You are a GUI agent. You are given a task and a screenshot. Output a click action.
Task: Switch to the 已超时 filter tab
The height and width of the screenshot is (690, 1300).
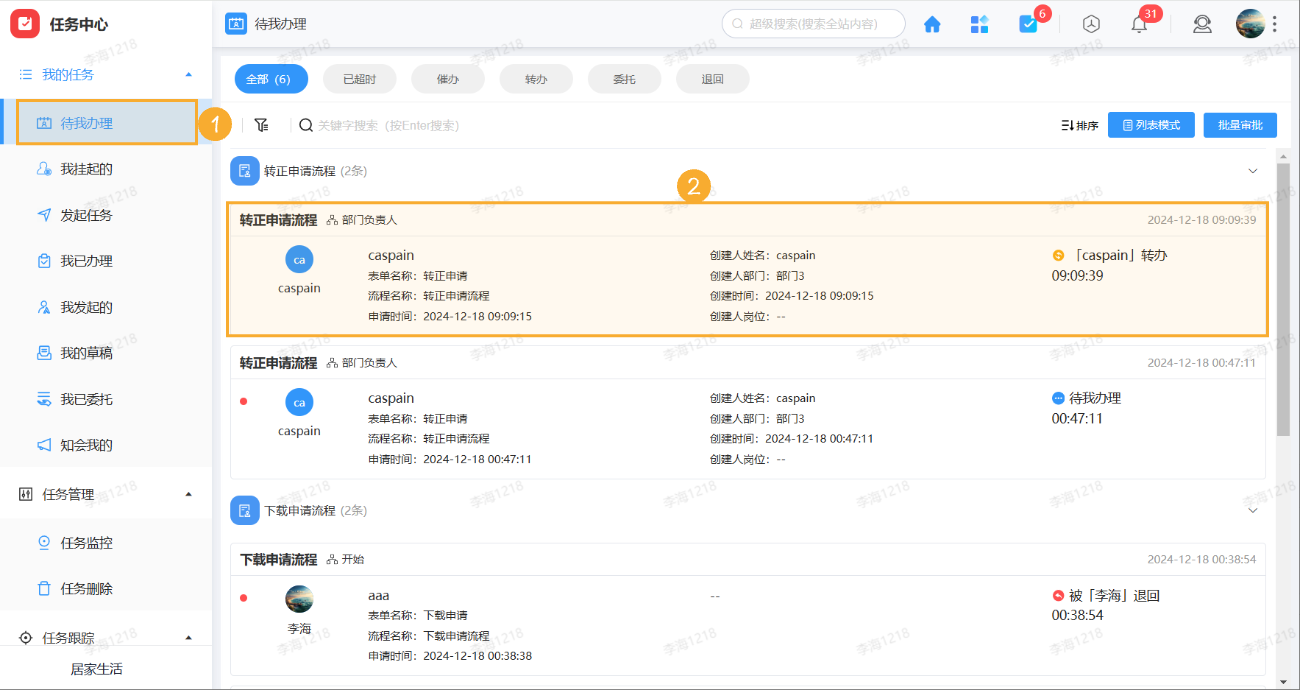pyautogui.click(x=360, y=78)
